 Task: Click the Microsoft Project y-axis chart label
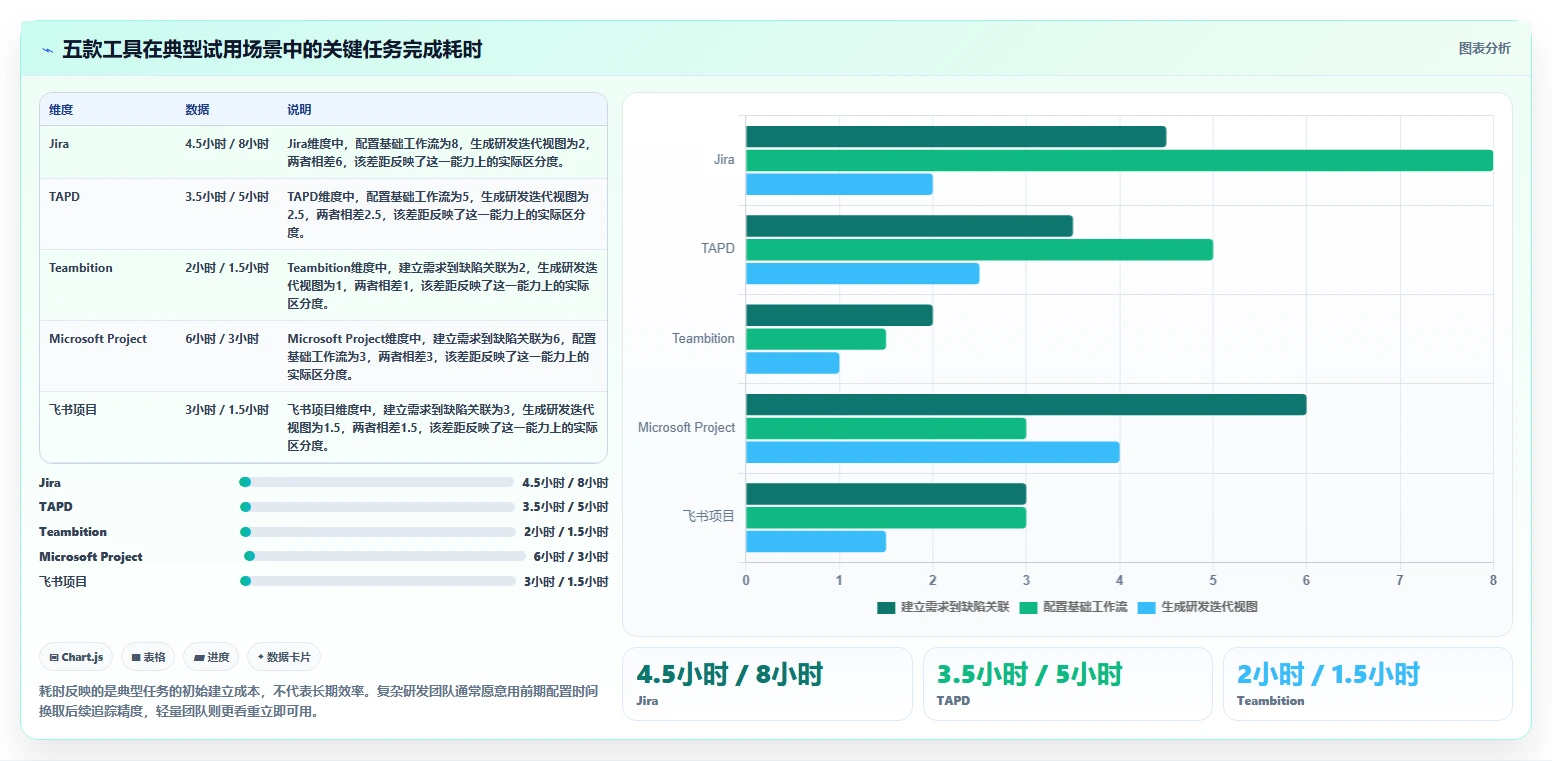tap(686, 428)
